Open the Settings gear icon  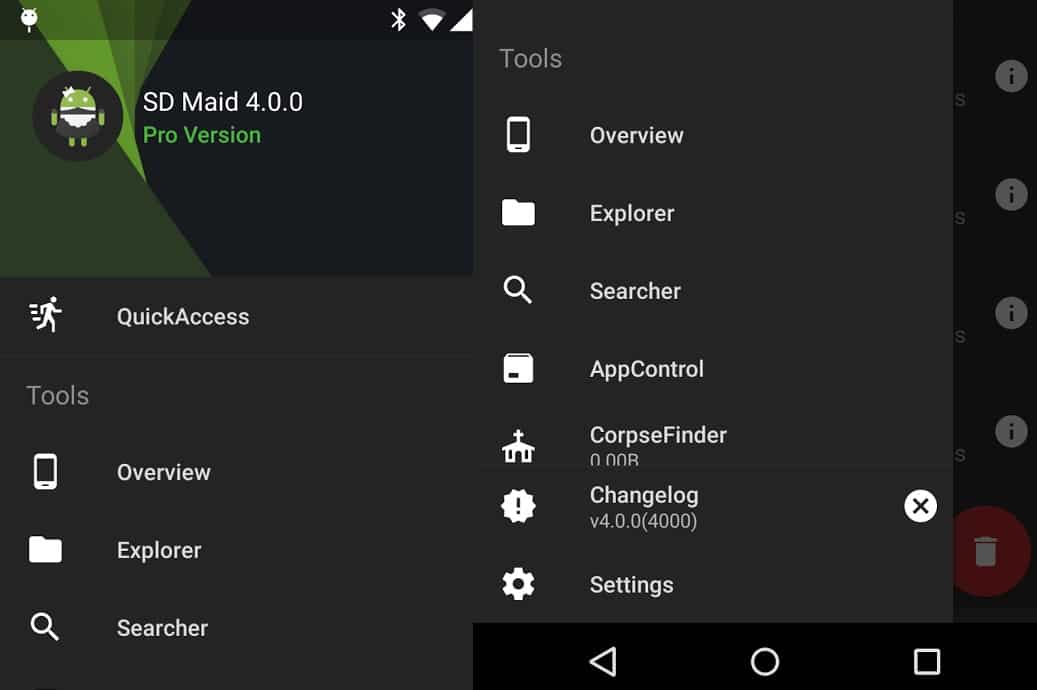click(x=518, y=584)
